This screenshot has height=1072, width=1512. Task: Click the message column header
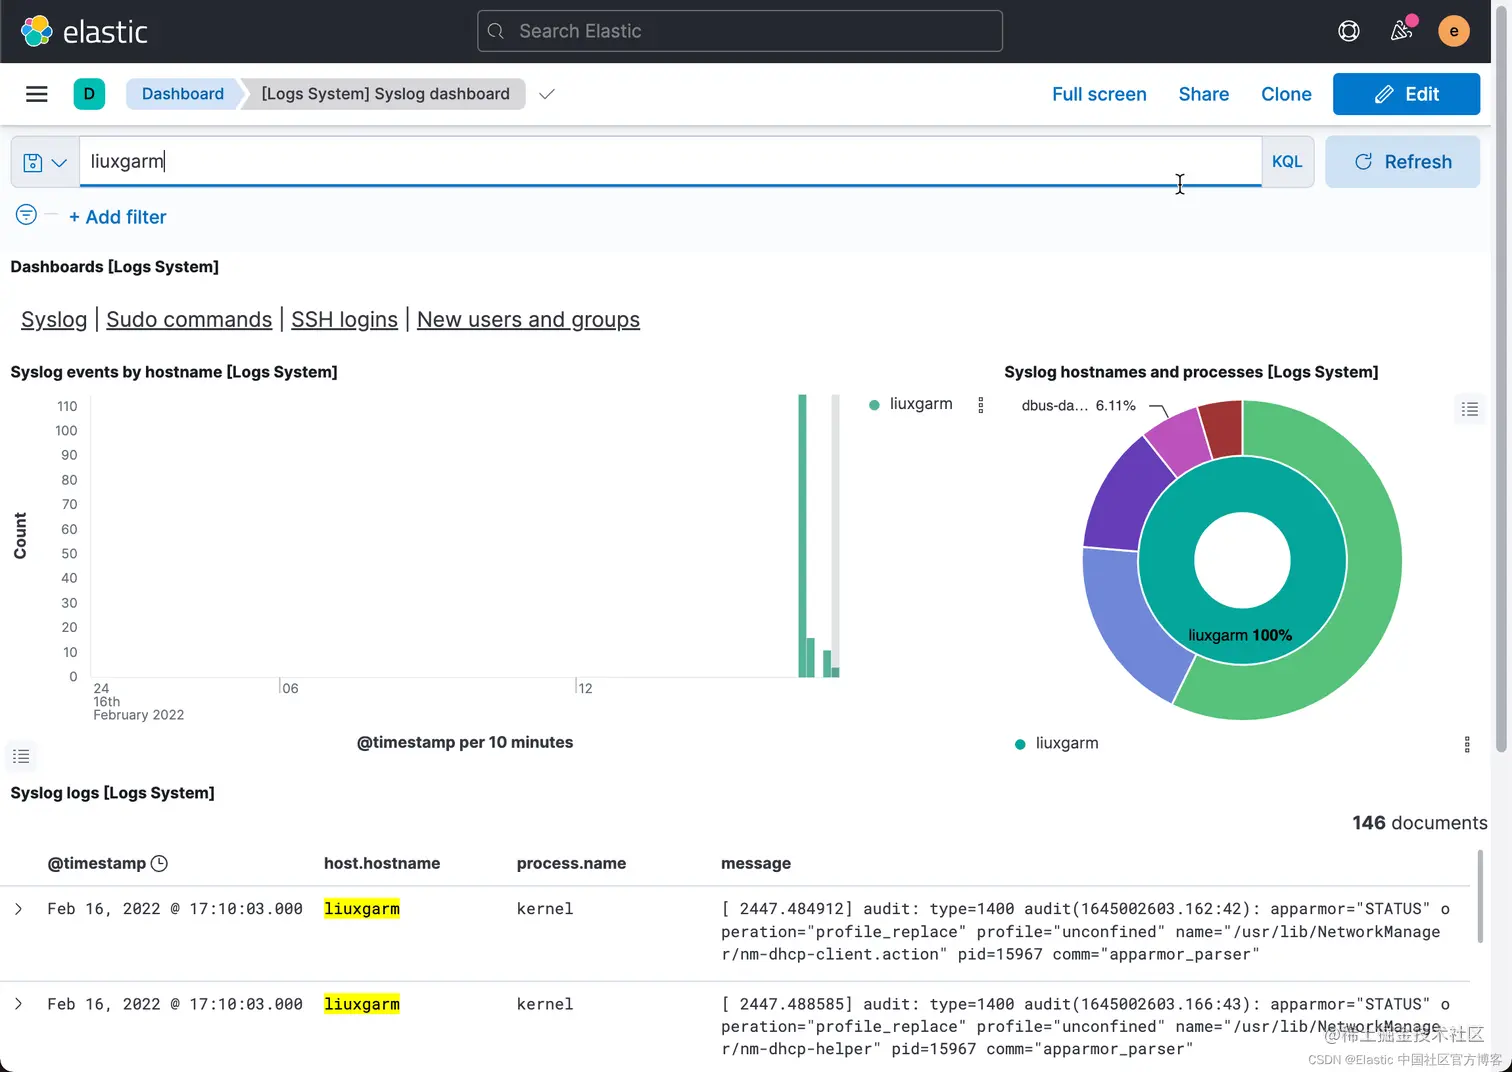click(756, 863)
